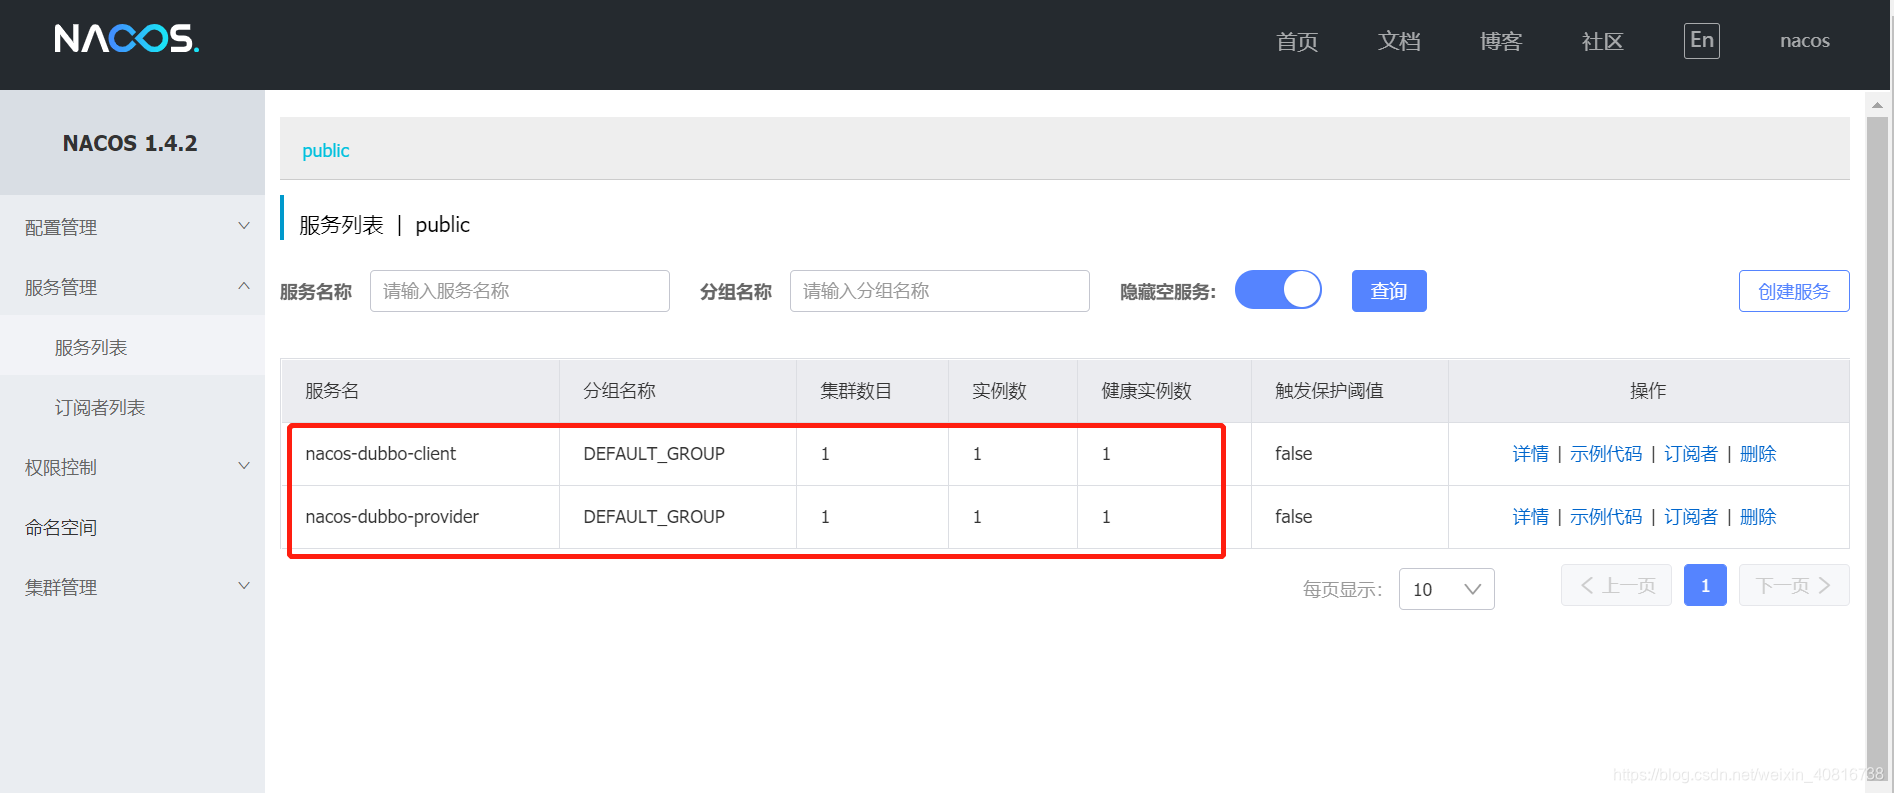Open 详情 for nacos-dubbo-client
The height and width of the screenshot is (793, 1894).
click(x=1530, y=454)
